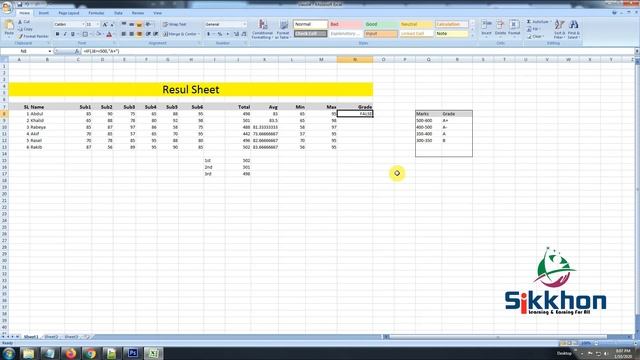The image size is (640, 360).
Task: Toggle Align Text Left
Action: pos(124,34)
